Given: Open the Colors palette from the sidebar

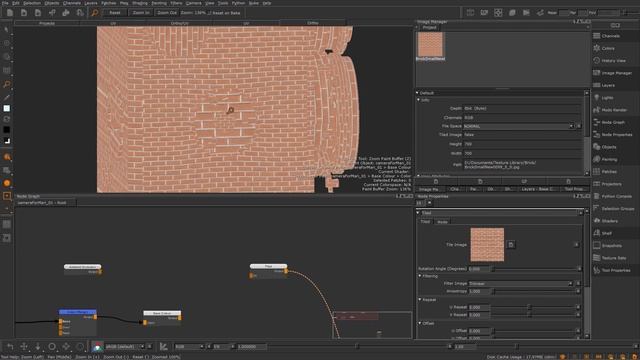Looking at the screenshot, I should (x=608, y=48).
